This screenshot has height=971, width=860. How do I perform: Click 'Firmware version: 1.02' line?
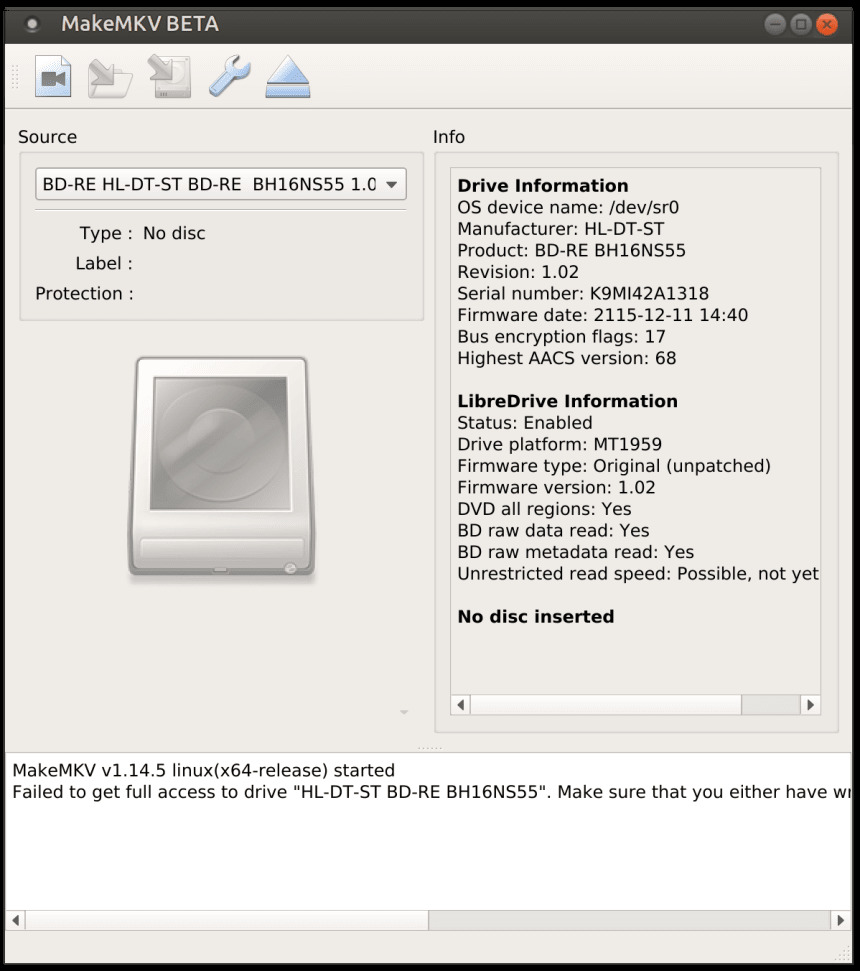(556, 488)
